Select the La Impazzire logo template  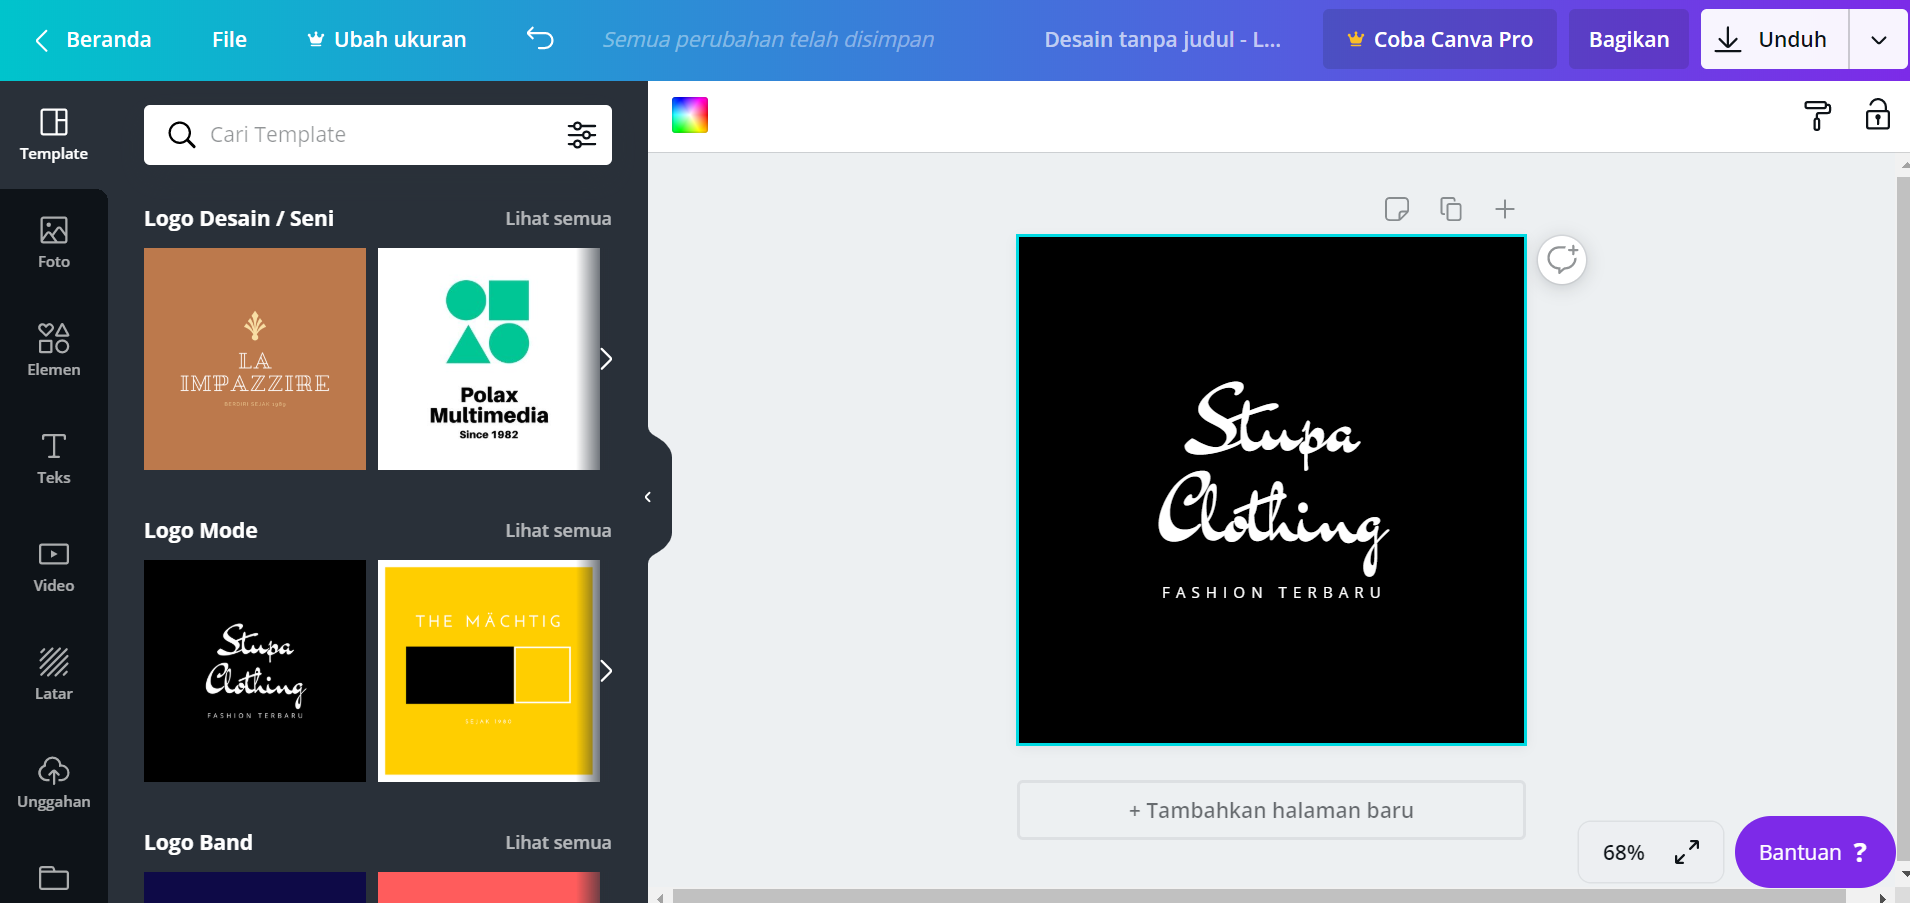click(255, 359)
